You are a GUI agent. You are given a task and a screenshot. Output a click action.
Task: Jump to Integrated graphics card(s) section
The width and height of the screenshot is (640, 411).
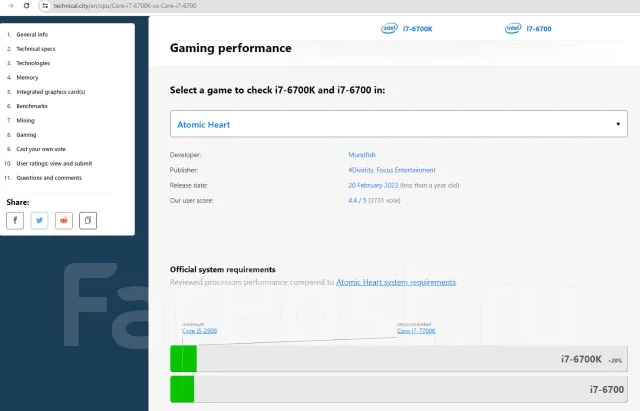click(51, 92)
